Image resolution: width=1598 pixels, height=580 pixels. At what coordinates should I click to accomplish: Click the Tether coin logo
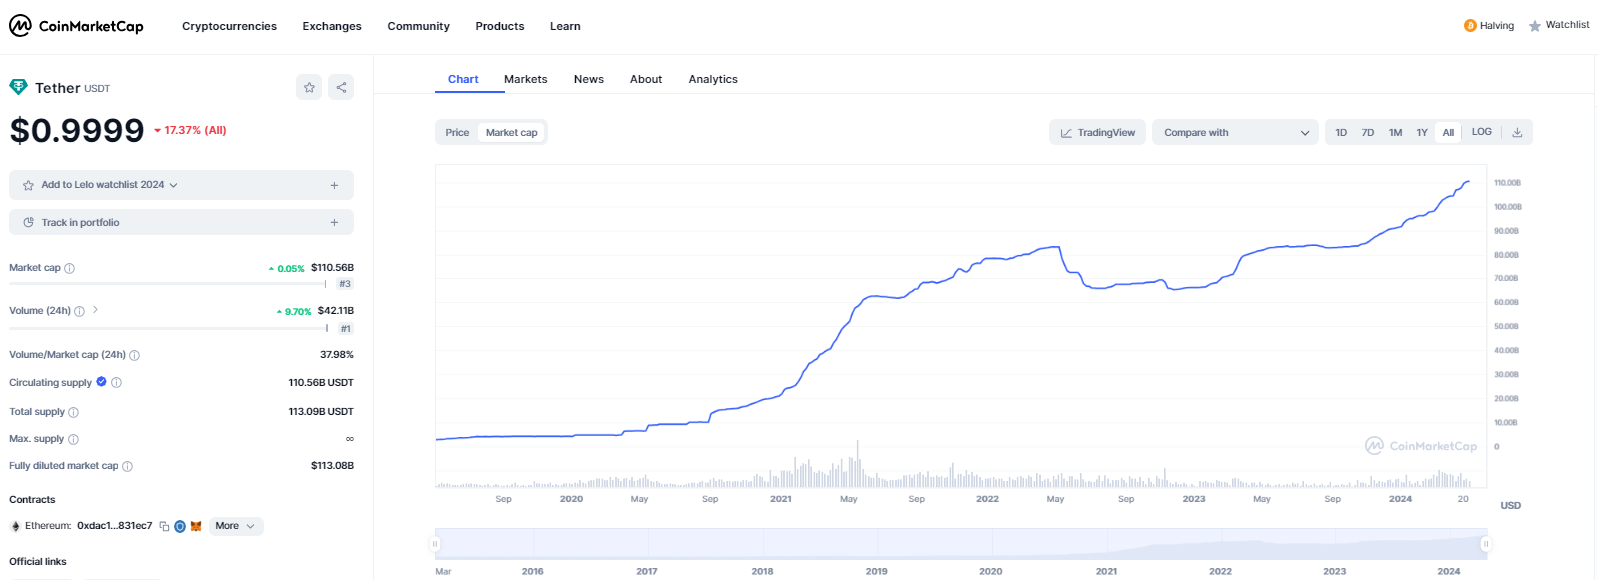[x=18, y=88]
